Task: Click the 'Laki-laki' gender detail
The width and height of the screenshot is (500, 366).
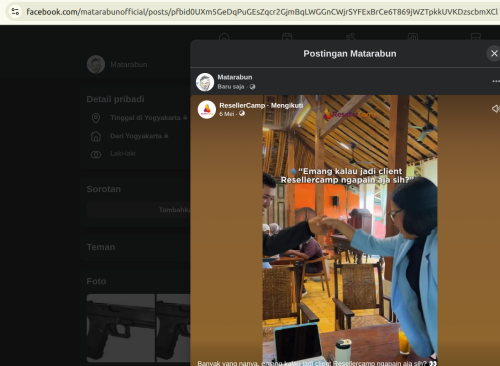Action: point(123,154)
